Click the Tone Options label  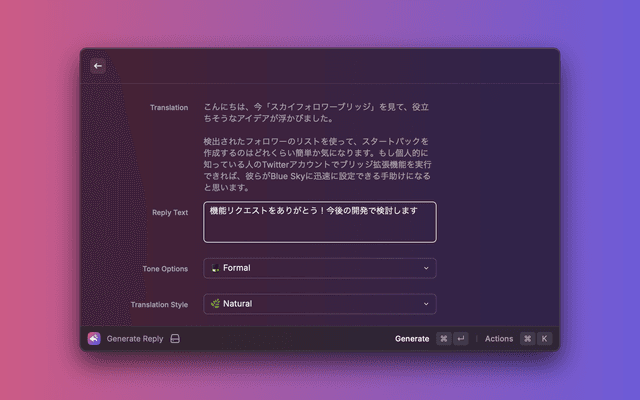(166, 269)
